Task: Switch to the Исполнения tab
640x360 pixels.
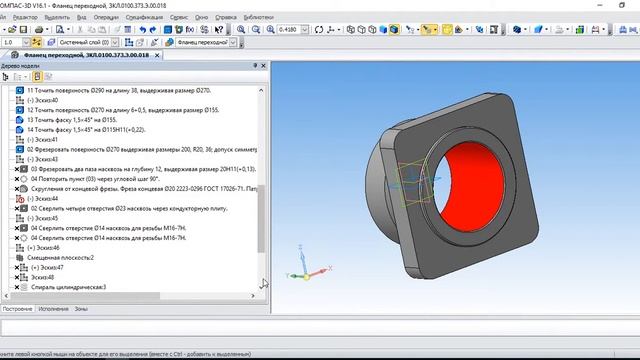Action: [x=53, y=309]
